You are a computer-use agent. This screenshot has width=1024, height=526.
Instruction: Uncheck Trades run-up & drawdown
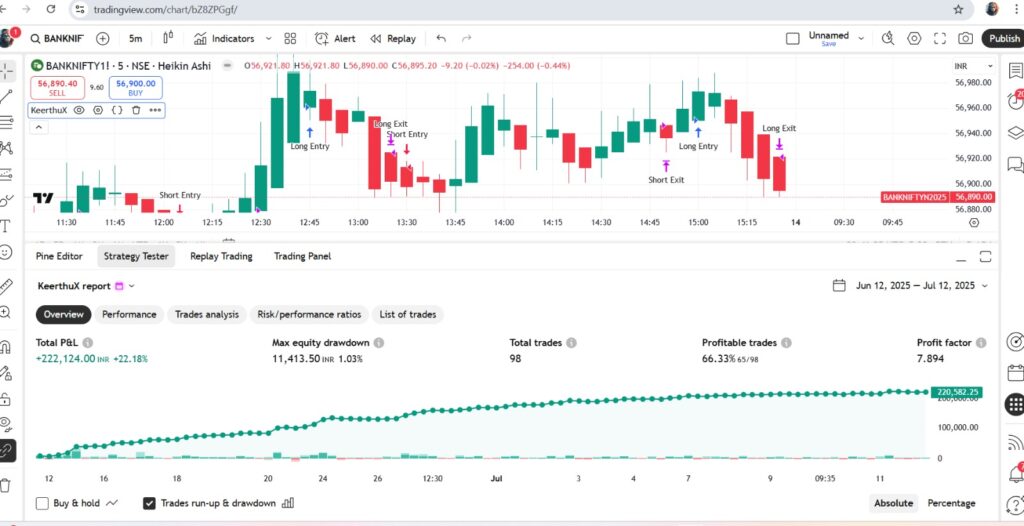tap(150, 503)
